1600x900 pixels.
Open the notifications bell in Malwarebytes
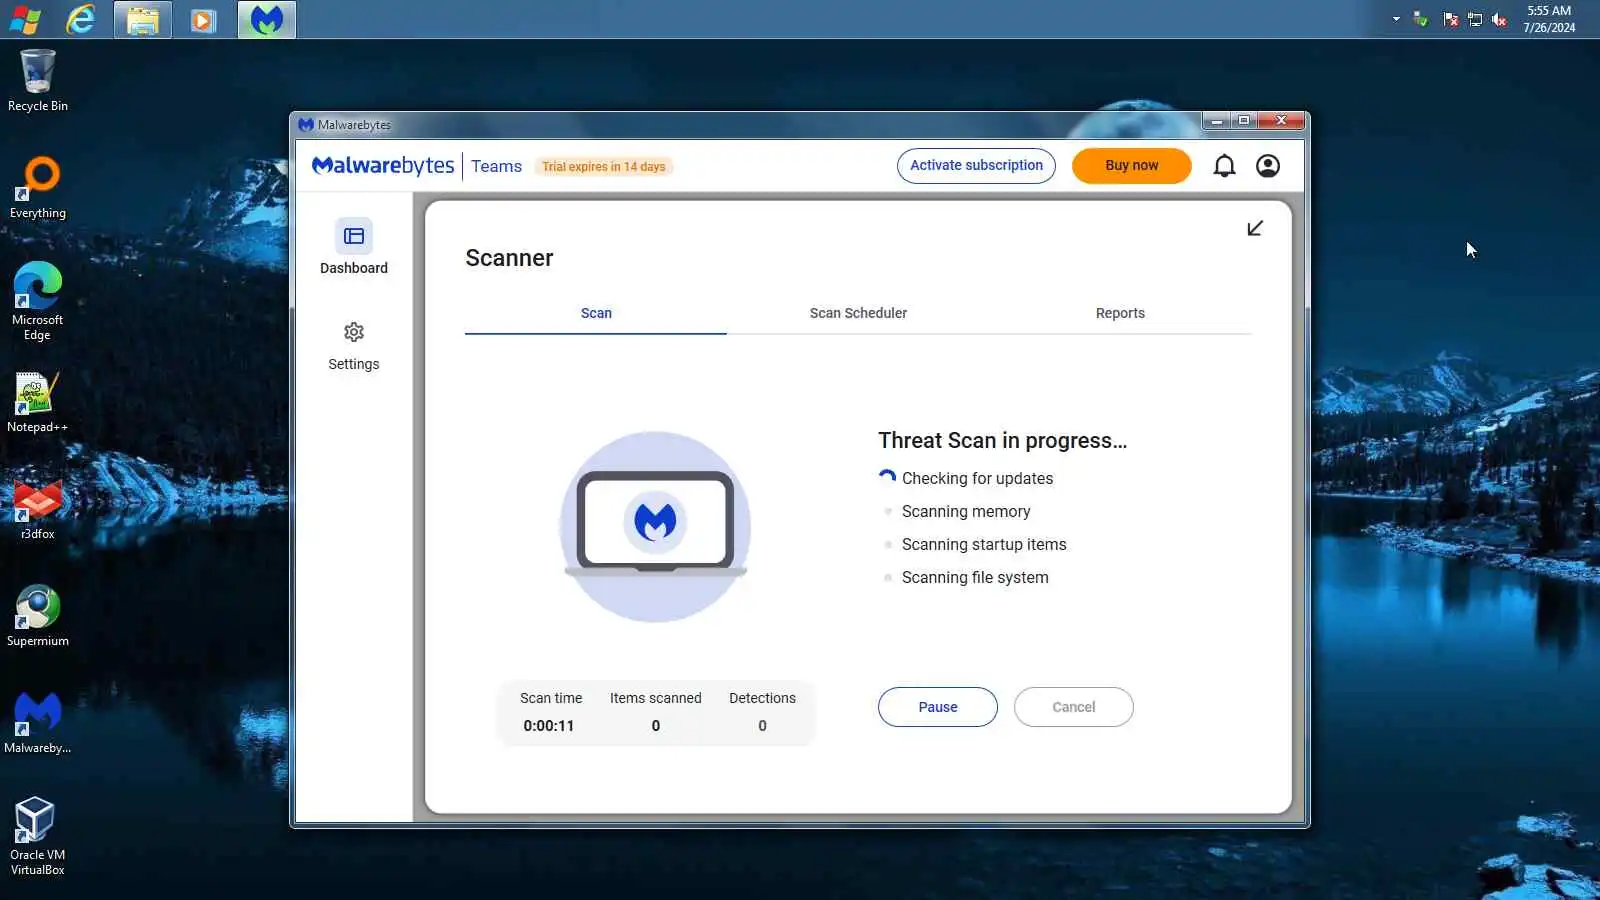pos(1224,166)
